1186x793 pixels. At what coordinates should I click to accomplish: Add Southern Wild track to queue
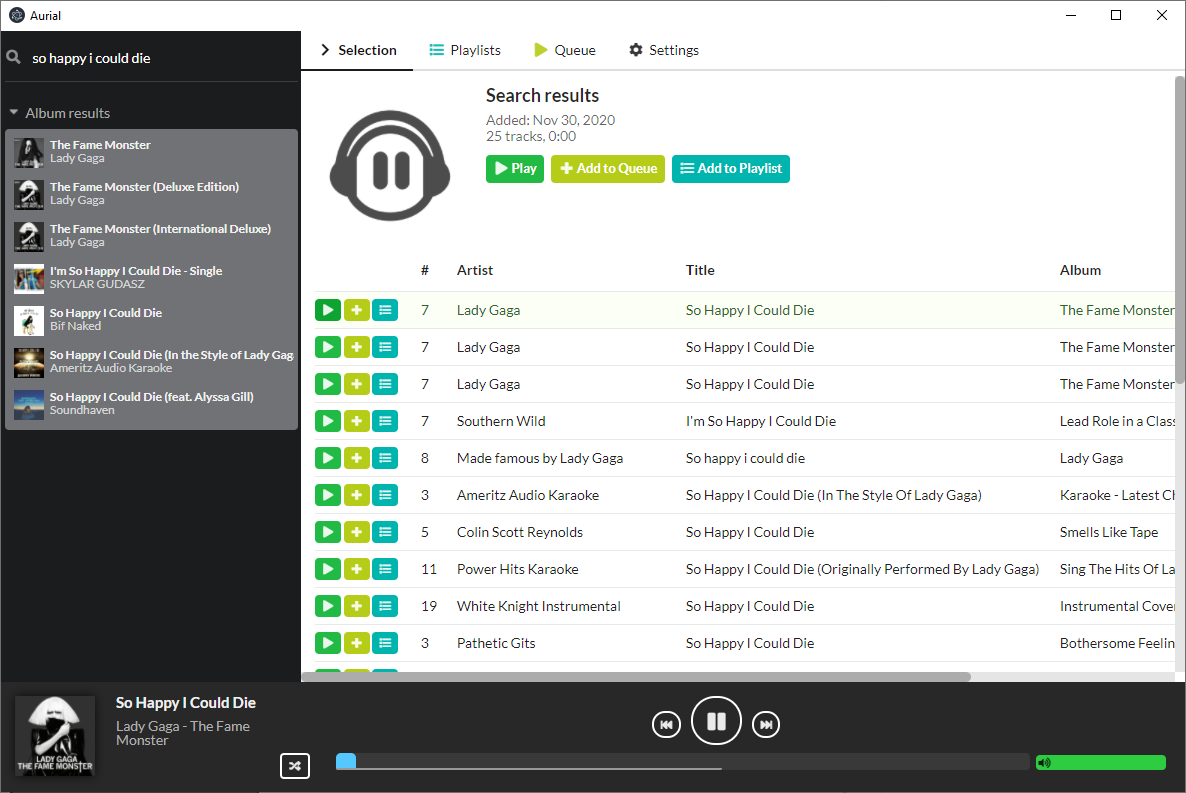click(356, 421)
